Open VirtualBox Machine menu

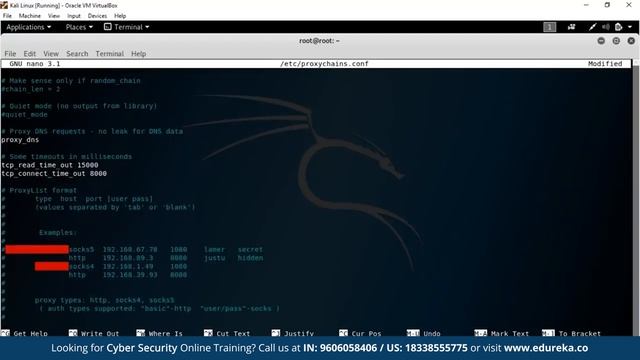pos(29,16)
